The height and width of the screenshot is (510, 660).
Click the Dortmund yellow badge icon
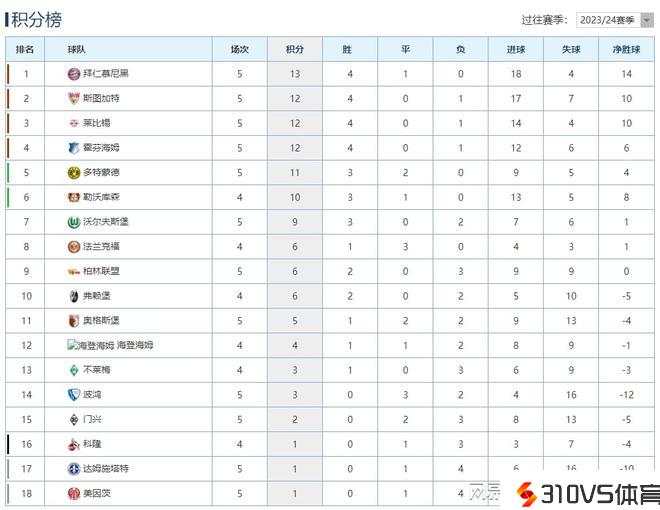click(x=73, y=172)
